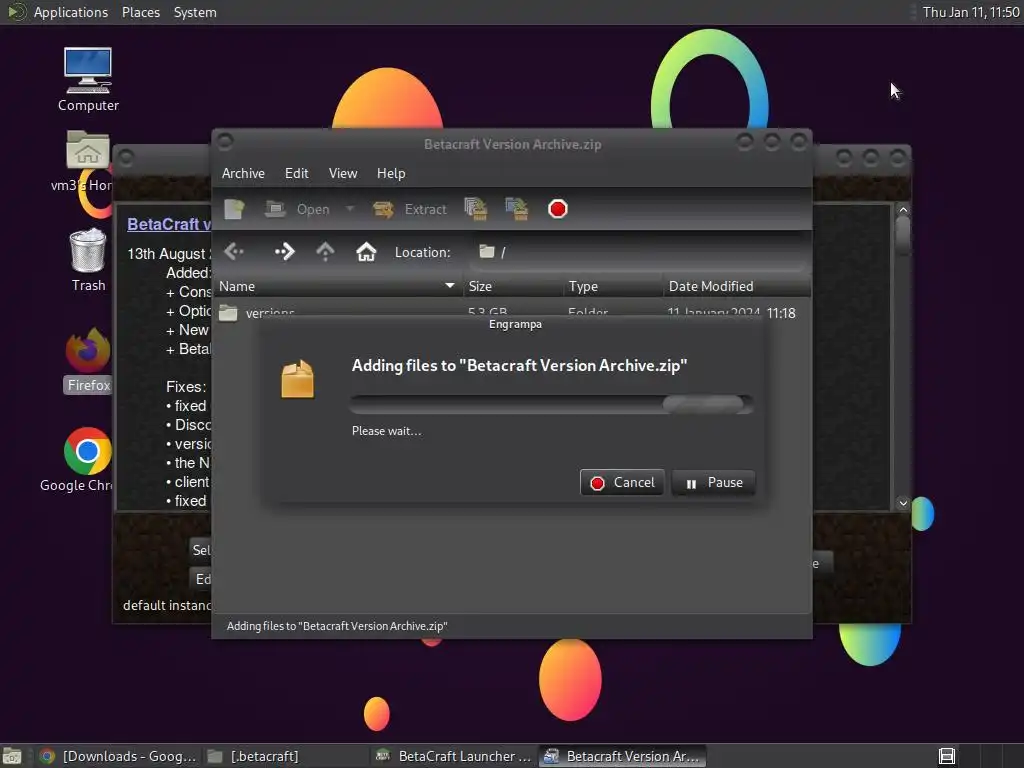The height and width of the screenshot is (768, 1024).
Task: Click the "Please wait…" text in the dialog
Action: click(387, 431)
